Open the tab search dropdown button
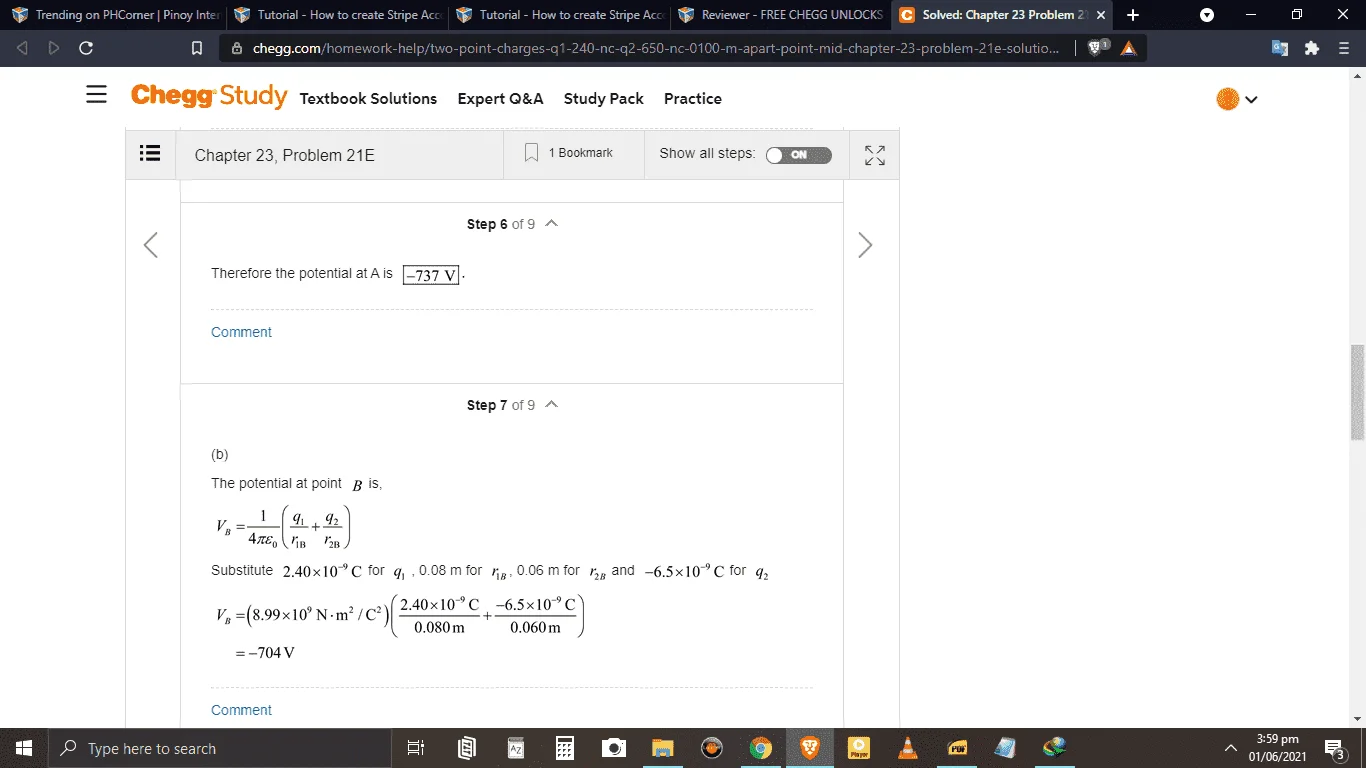Screen dimensions: 1366x768 (x=1207, y=15)
